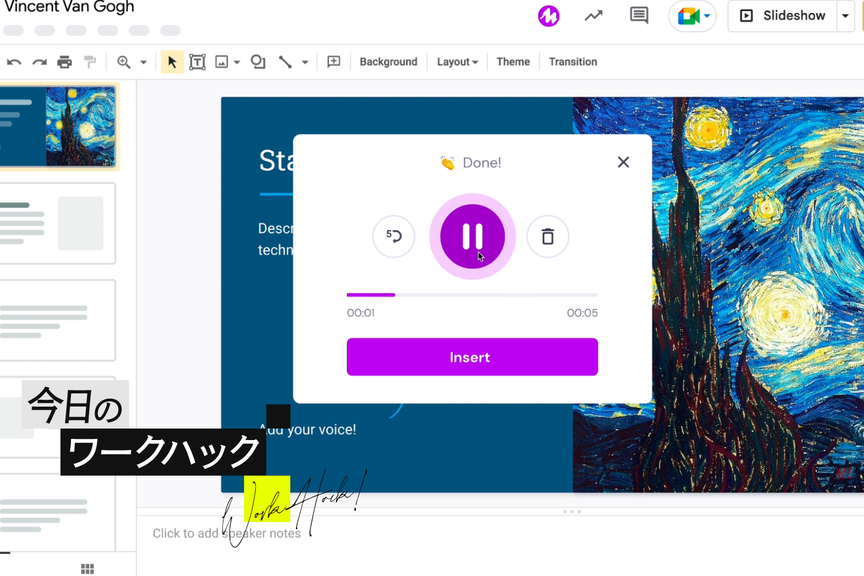Viewport: 864px width, 576px height.
Task: Open the Layout dropdown
Action: [x=457, y=62]
